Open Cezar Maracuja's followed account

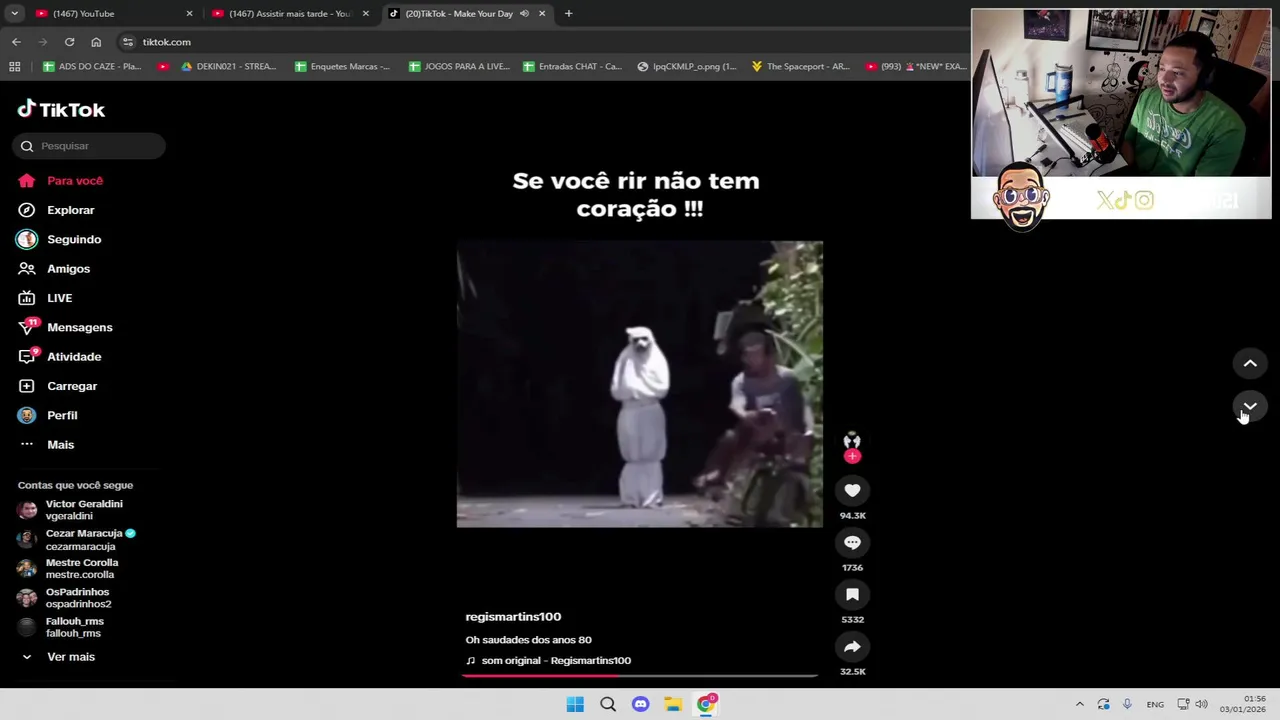point(77,539)
